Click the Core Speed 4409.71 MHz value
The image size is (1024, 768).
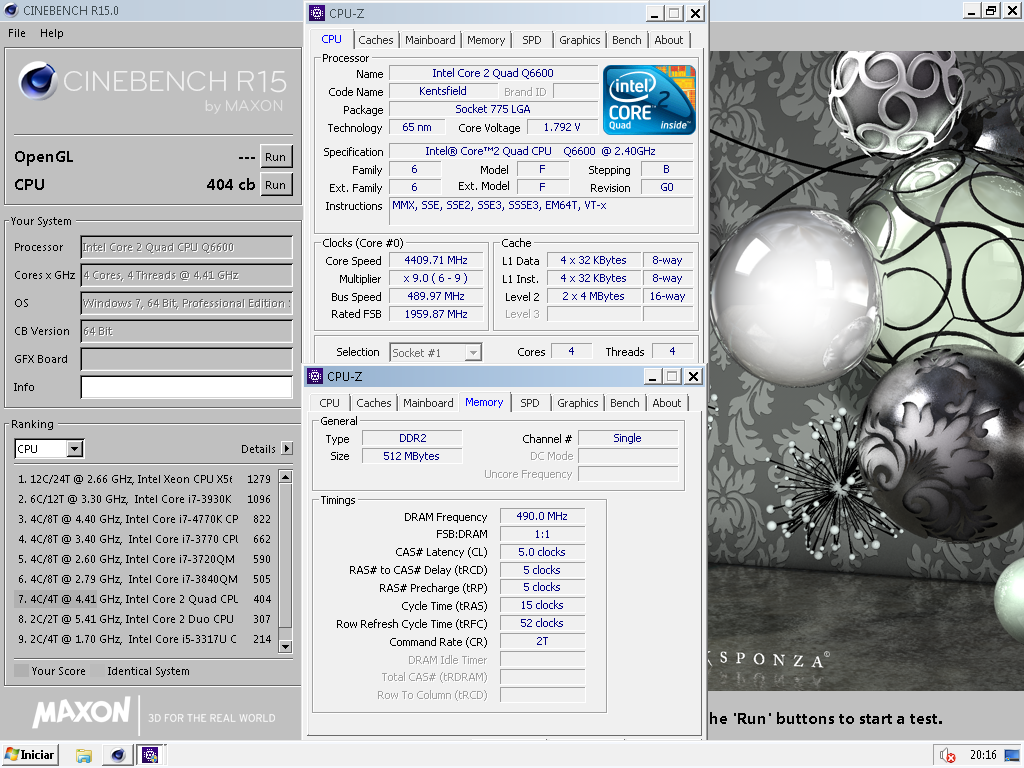[436, 261]
